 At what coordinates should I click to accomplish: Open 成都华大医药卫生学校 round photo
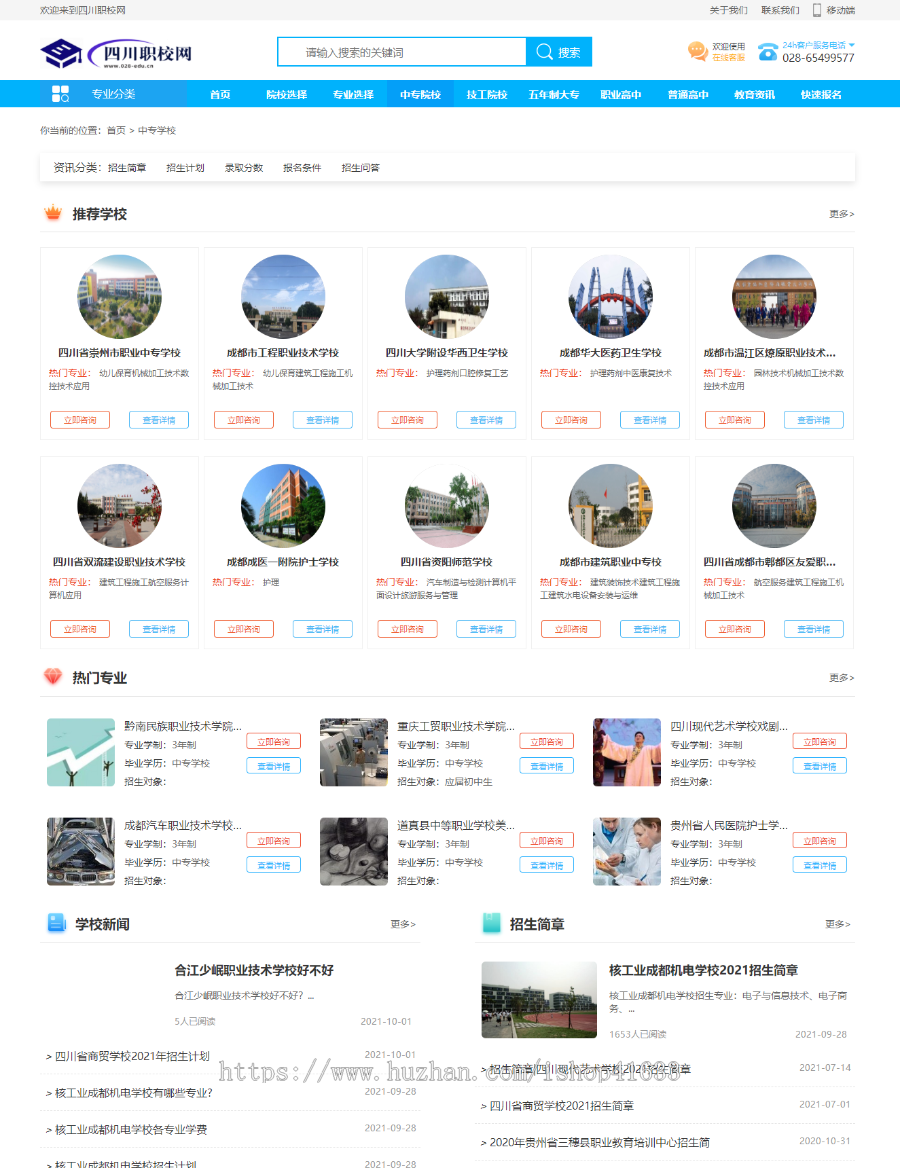610,296
